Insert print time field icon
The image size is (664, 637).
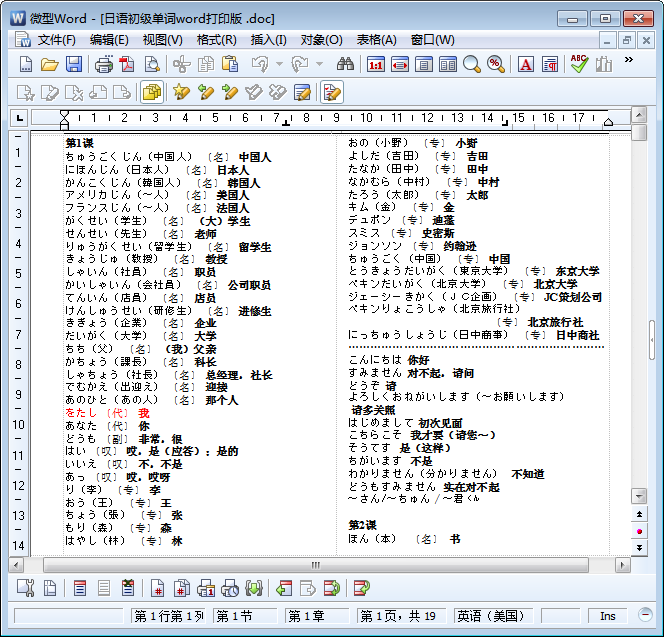coord(230,588)
